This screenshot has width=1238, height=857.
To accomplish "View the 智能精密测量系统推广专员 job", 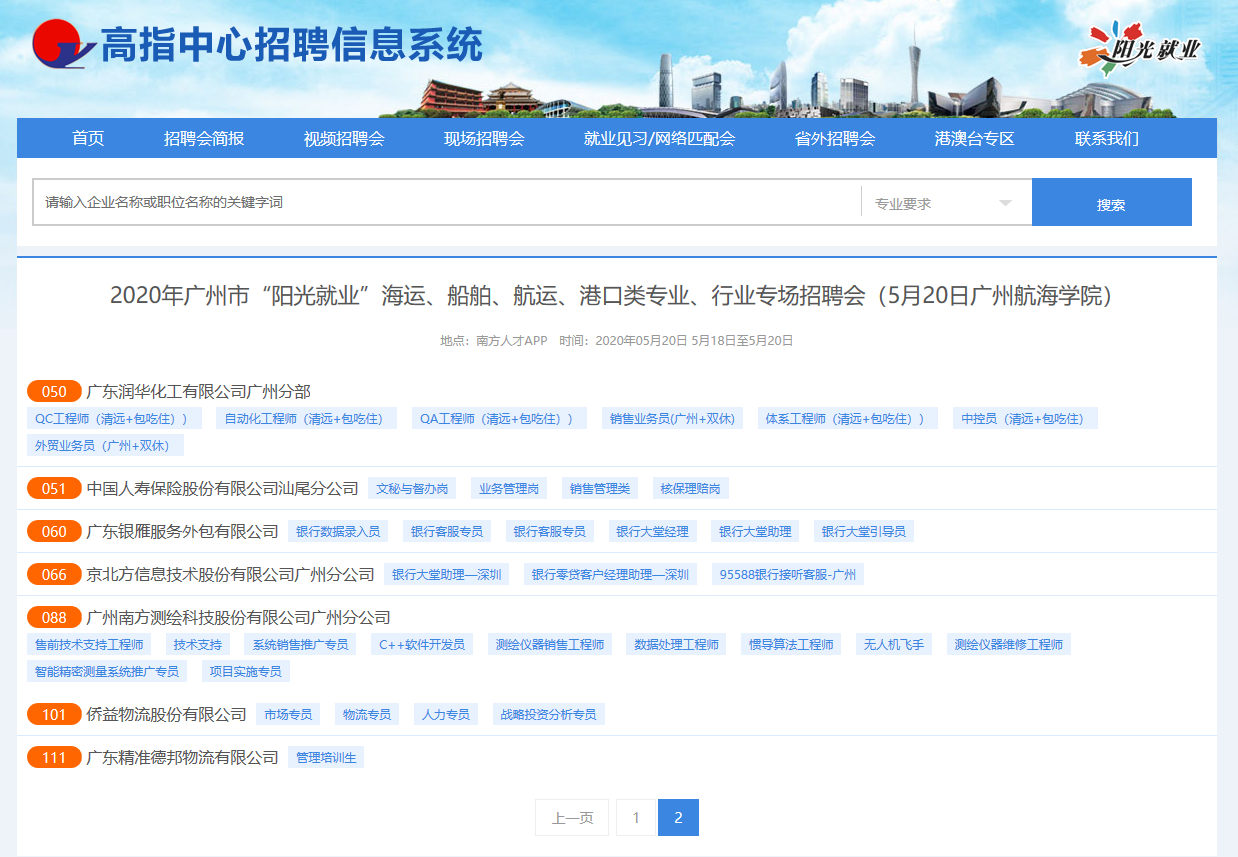I will [x=107, y=671].
